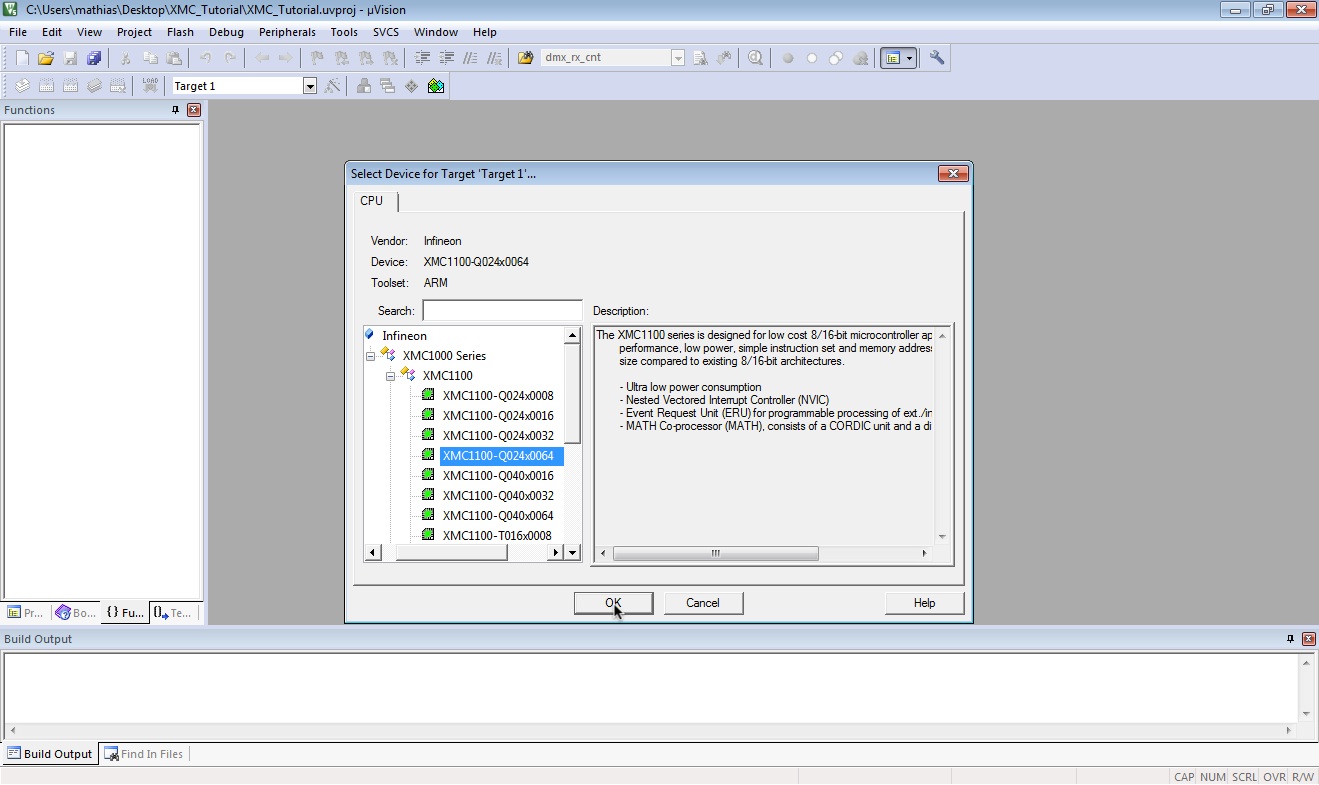Click the Navigate Backwards arrow icon

pos(262,58)
